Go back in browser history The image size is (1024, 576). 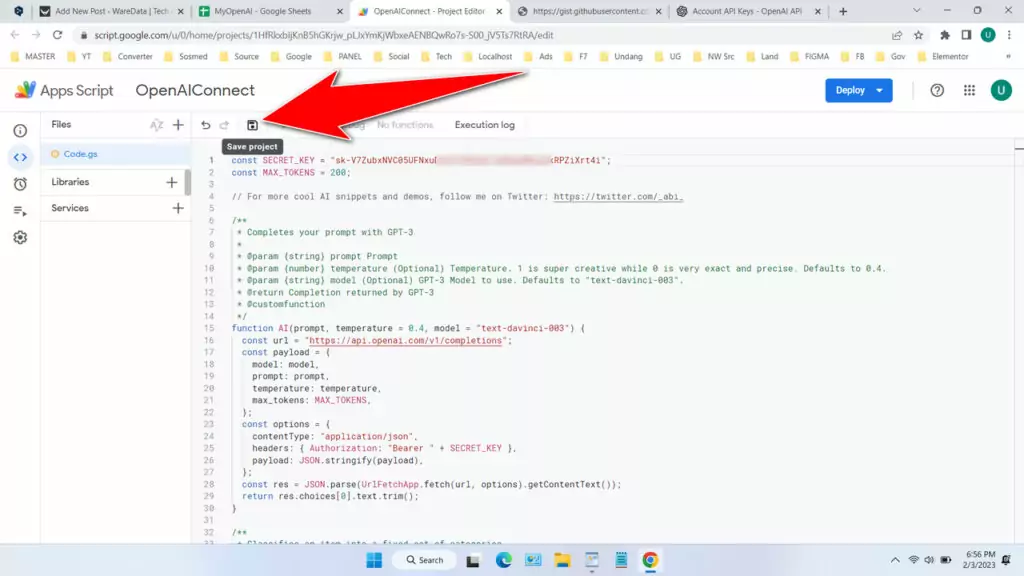pyautogui.click(x=15, y=35)
